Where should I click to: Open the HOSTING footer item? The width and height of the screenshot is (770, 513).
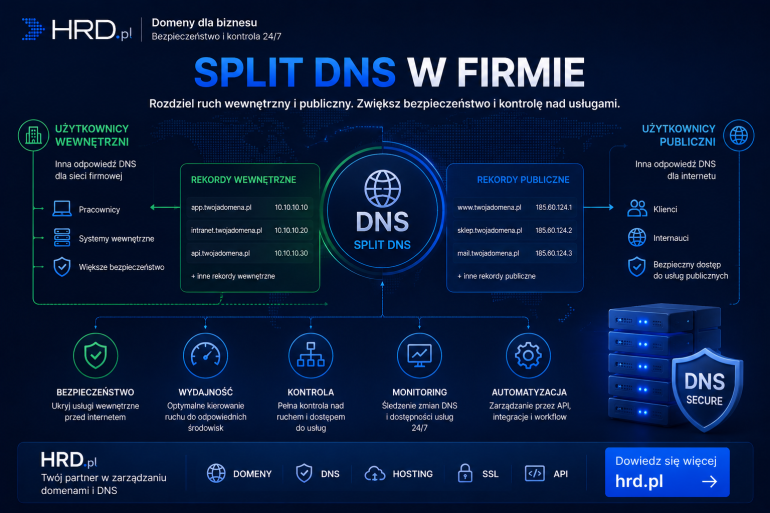click(399, 473)
